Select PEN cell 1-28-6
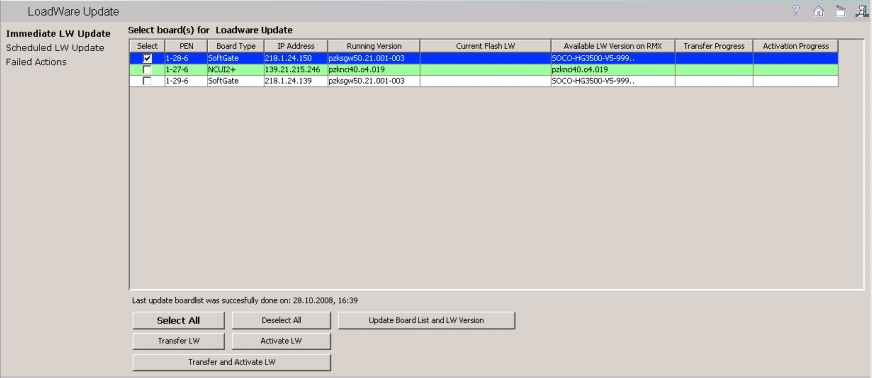 click(186, 58)
